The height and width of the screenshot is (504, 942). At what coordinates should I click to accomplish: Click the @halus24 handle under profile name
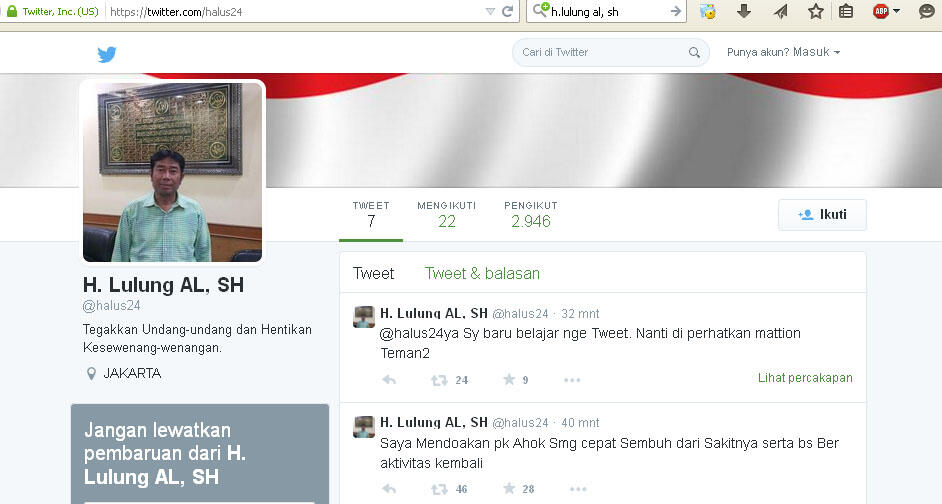coord(111,306)
